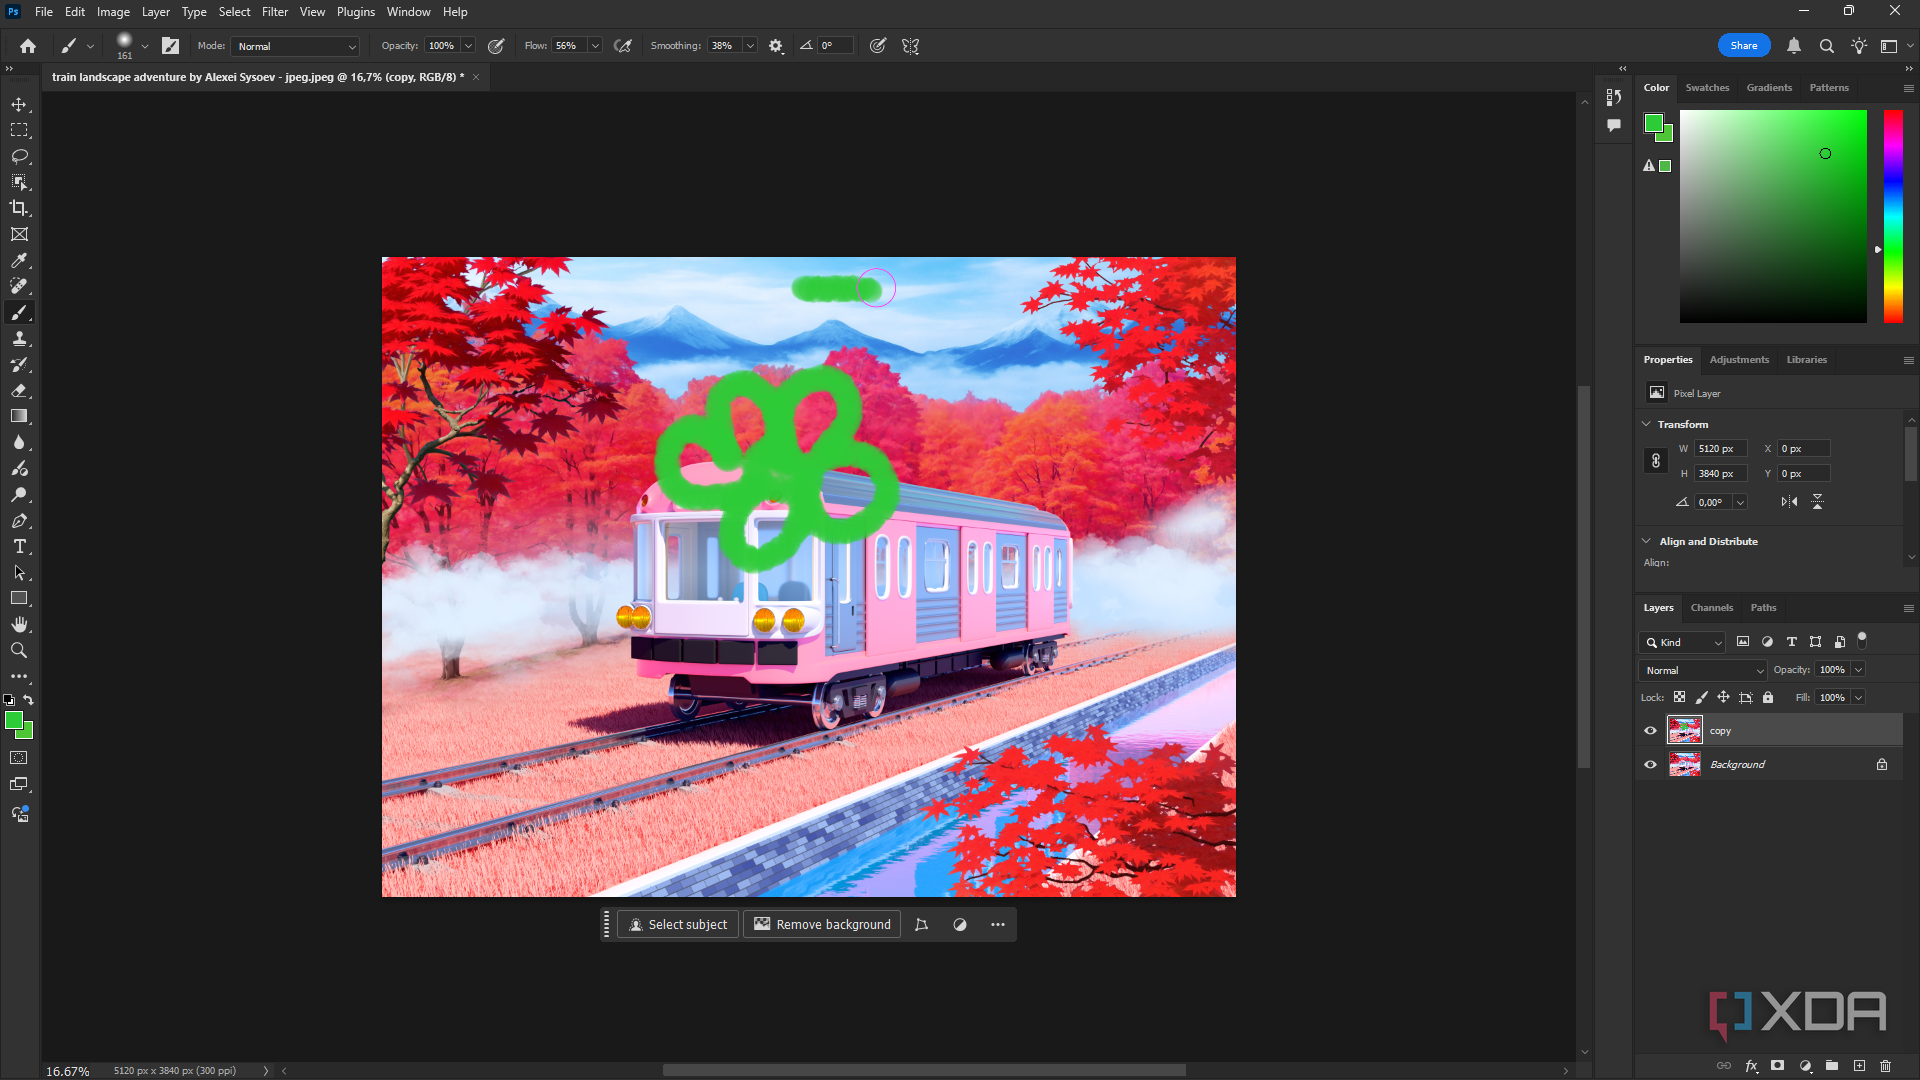Toggle lock transparent pixels

[1679, 698]
